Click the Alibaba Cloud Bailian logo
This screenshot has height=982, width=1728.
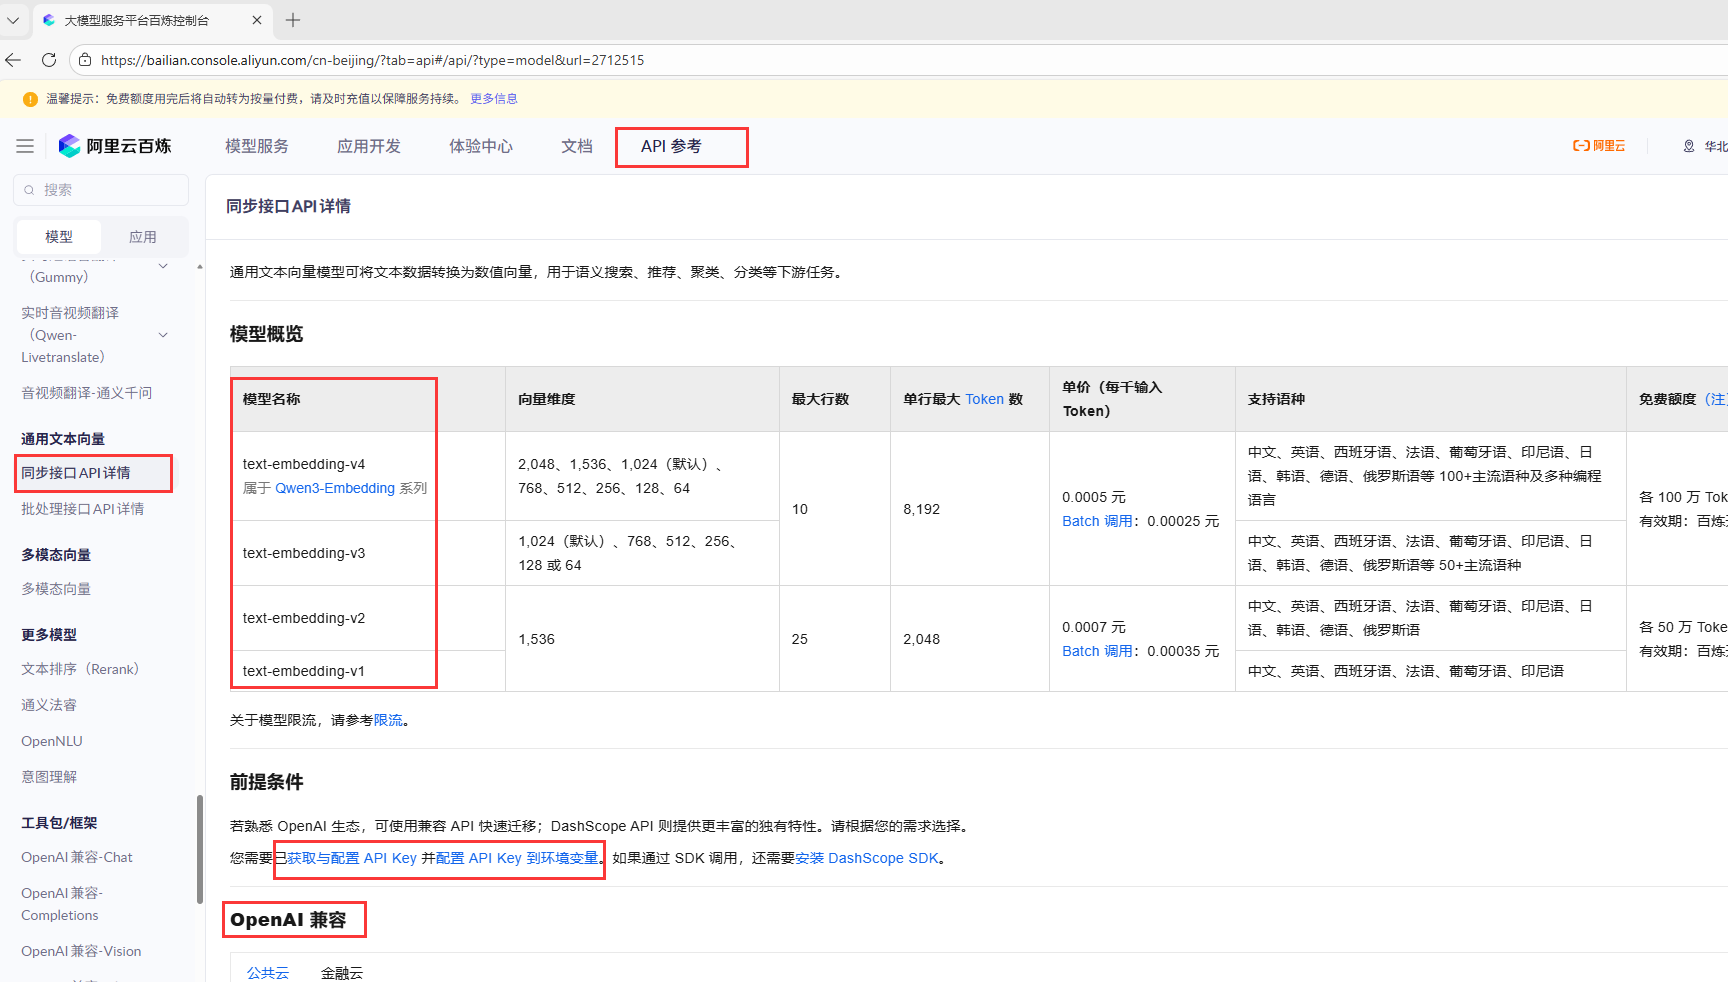[115, 146]
